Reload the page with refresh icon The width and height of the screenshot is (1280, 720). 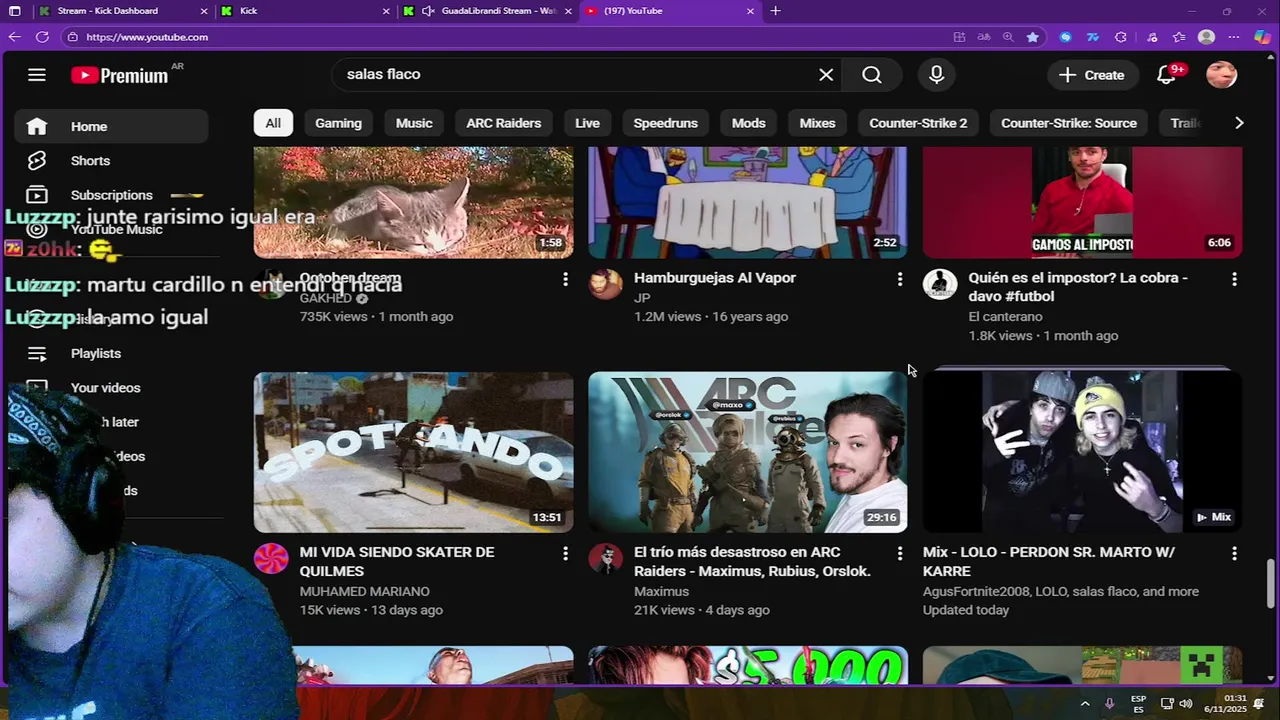(x=42, y=37)
